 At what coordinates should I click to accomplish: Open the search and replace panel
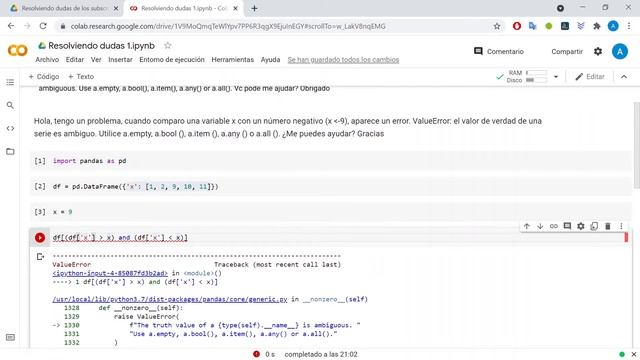tap(10, 105)
